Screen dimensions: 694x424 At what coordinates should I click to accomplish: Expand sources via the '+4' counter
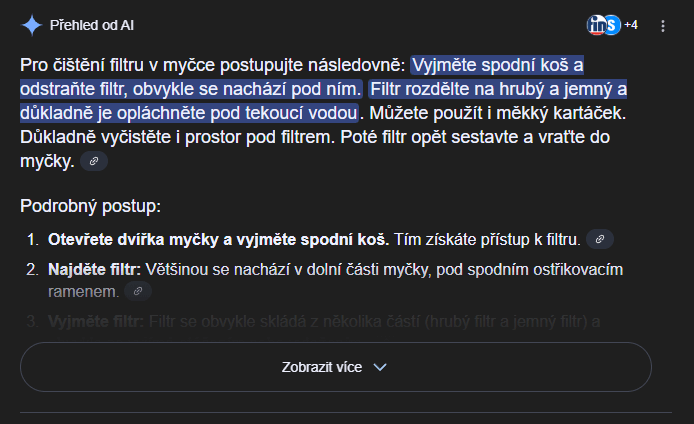tap(631, 25)
